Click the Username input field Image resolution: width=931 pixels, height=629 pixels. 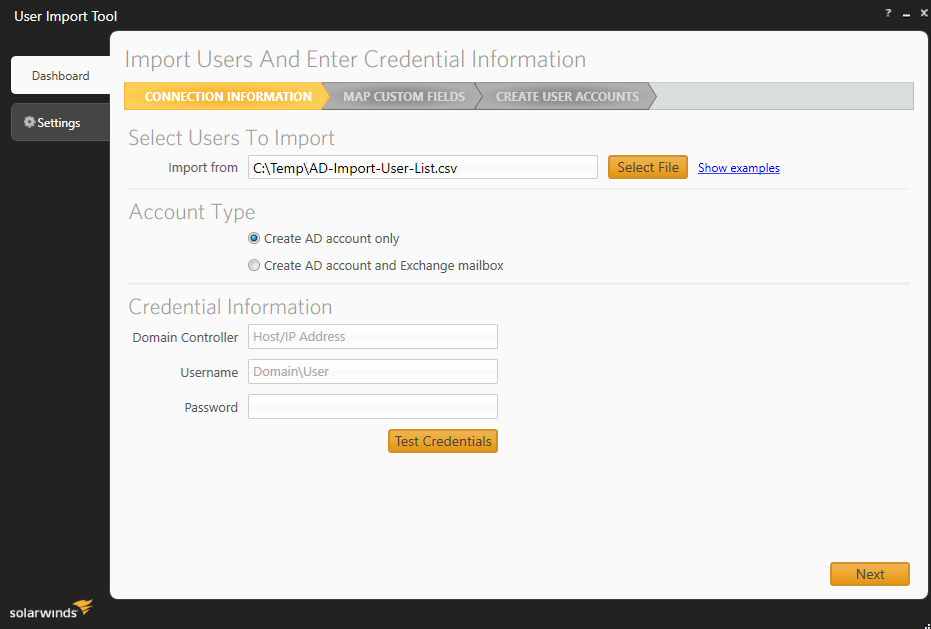tap(373, 372)
